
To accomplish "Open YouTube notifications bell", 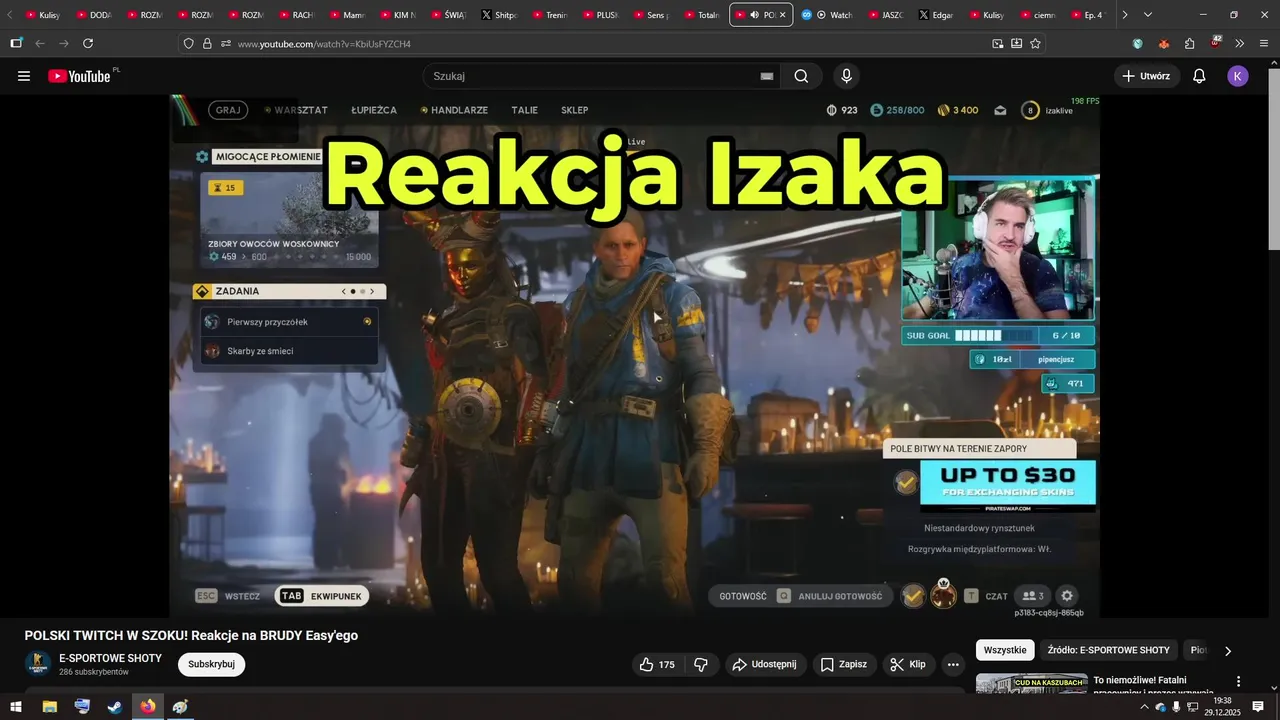I will point(1199,76).
